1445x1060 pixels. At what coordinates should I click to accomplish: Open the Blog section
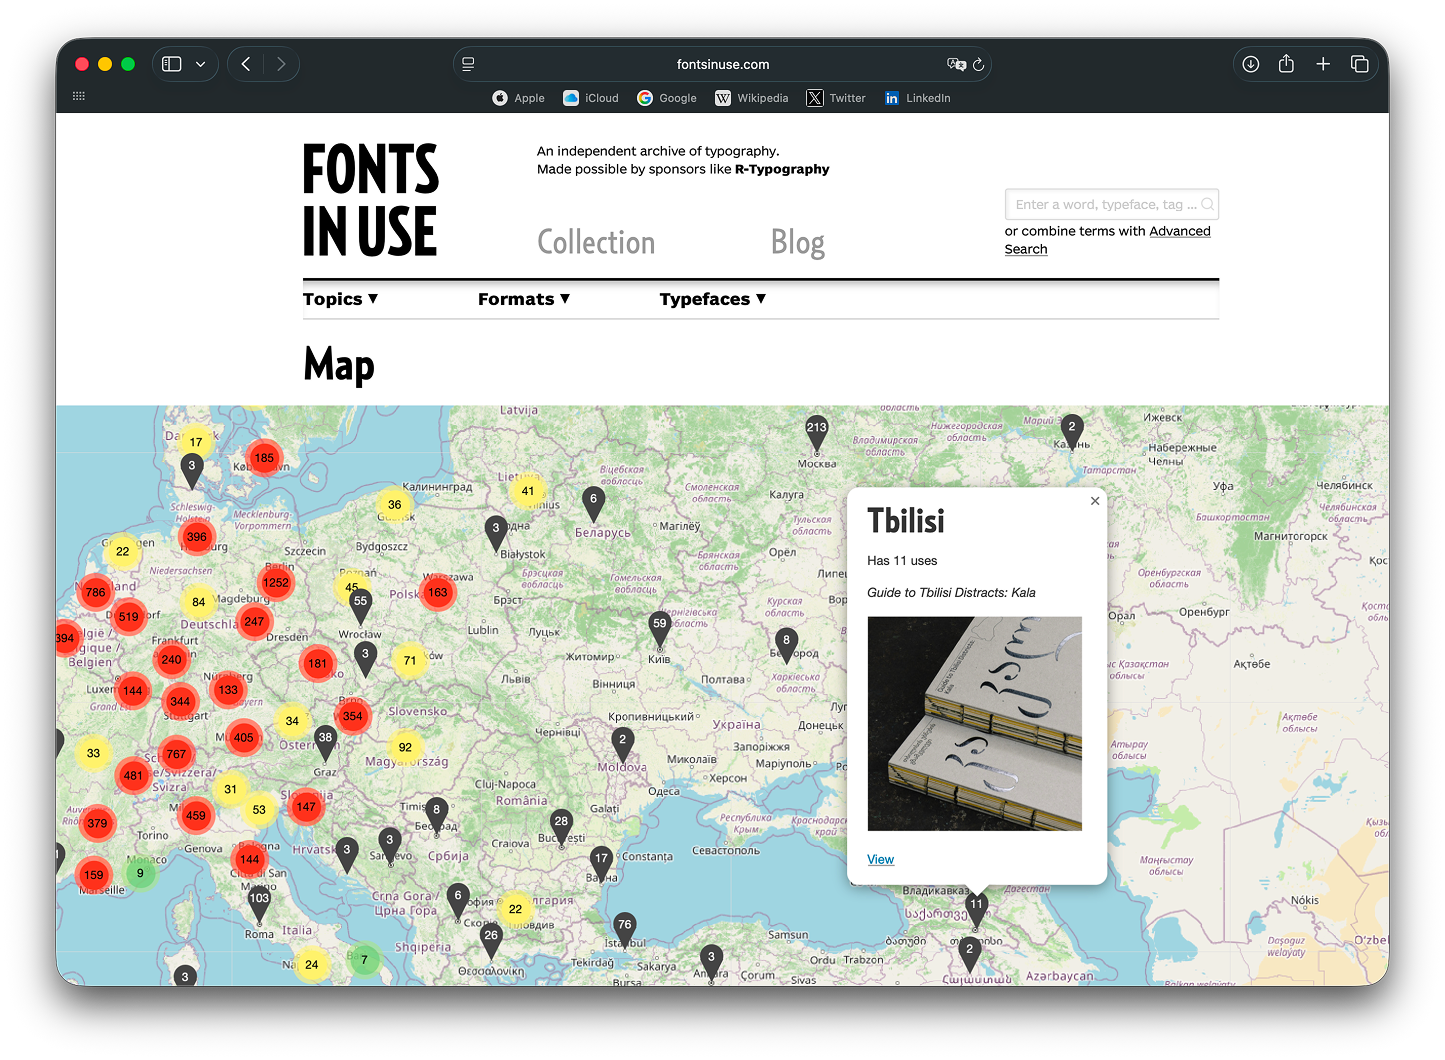(x=798, y=243)
